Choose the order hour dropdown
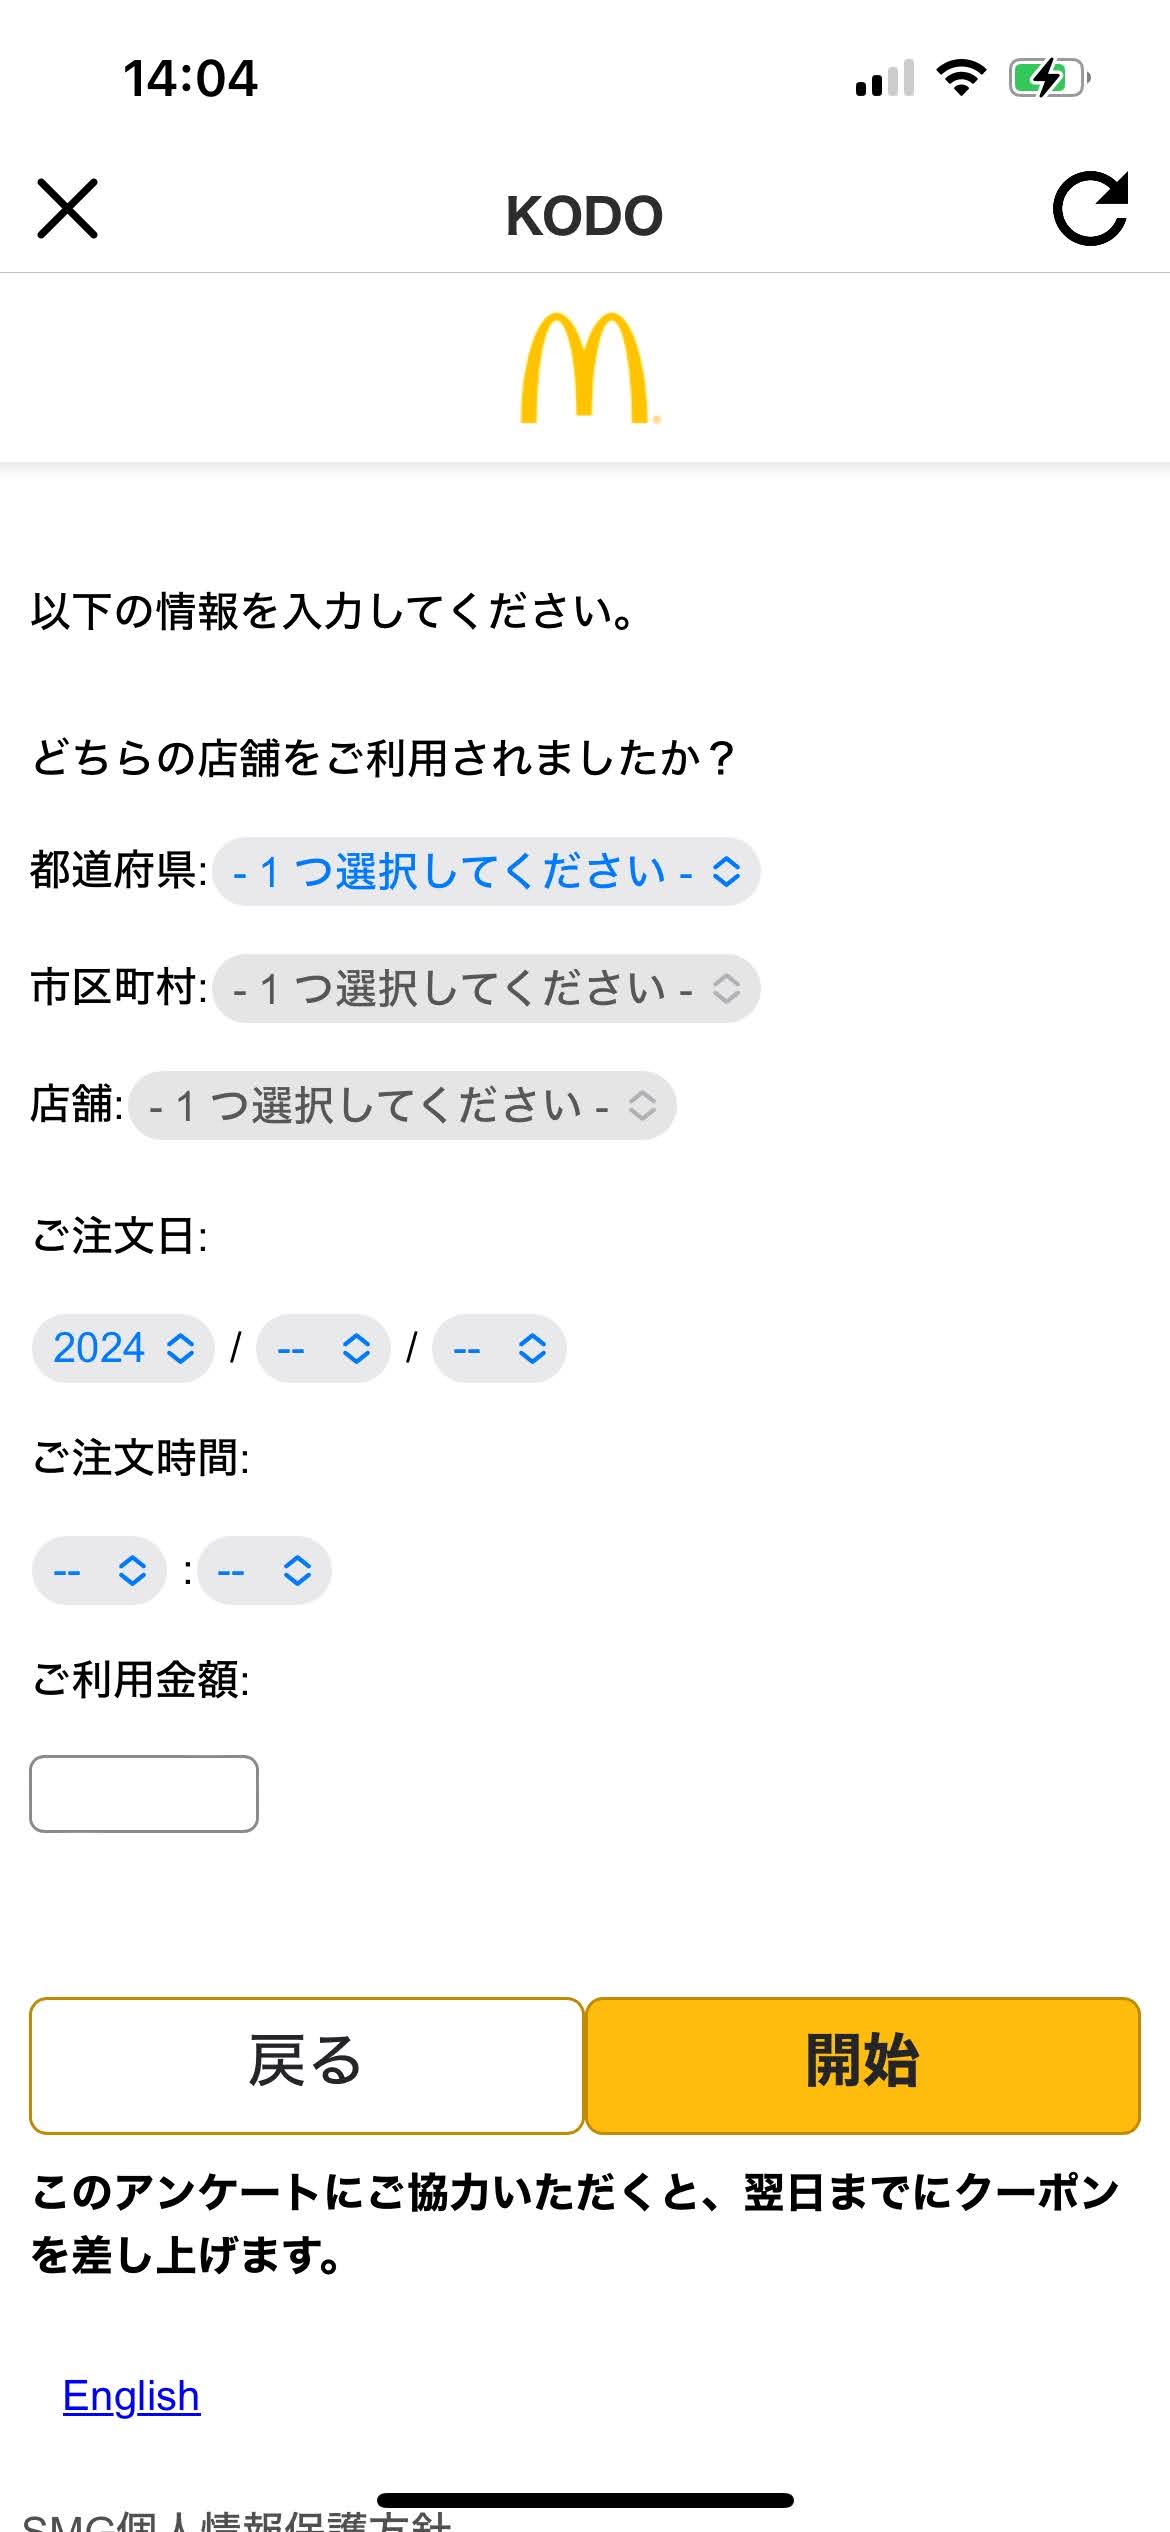The image size is (1170, 2532). tap(99, 1571)
